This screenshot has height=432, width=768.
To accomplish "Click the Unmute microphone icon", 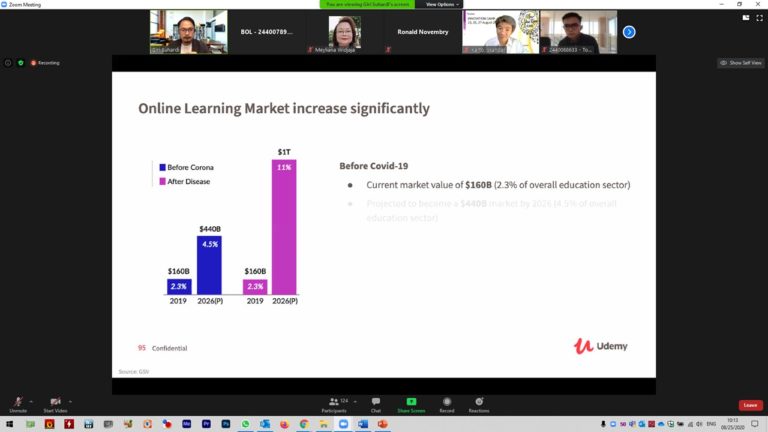I will (18, 402).
